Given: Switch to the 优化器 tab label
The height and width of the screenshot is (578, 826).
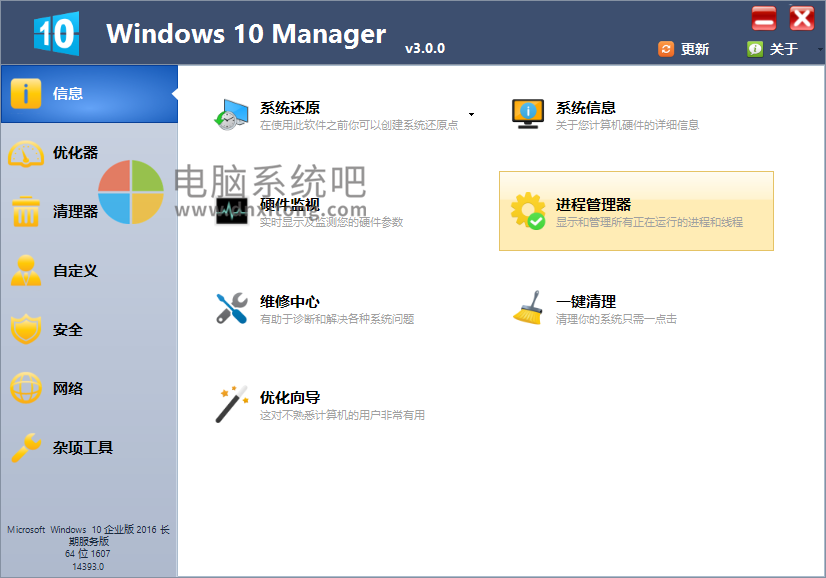Looking at the screenshot, I should tap(75, 153).
